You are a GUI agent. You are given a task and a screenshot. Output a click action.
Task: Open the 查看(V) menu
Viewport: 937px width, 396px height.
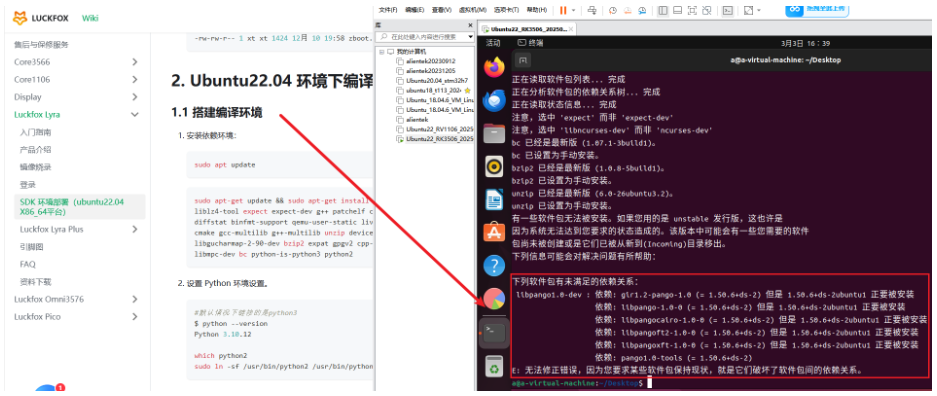[x=442, y=10]
